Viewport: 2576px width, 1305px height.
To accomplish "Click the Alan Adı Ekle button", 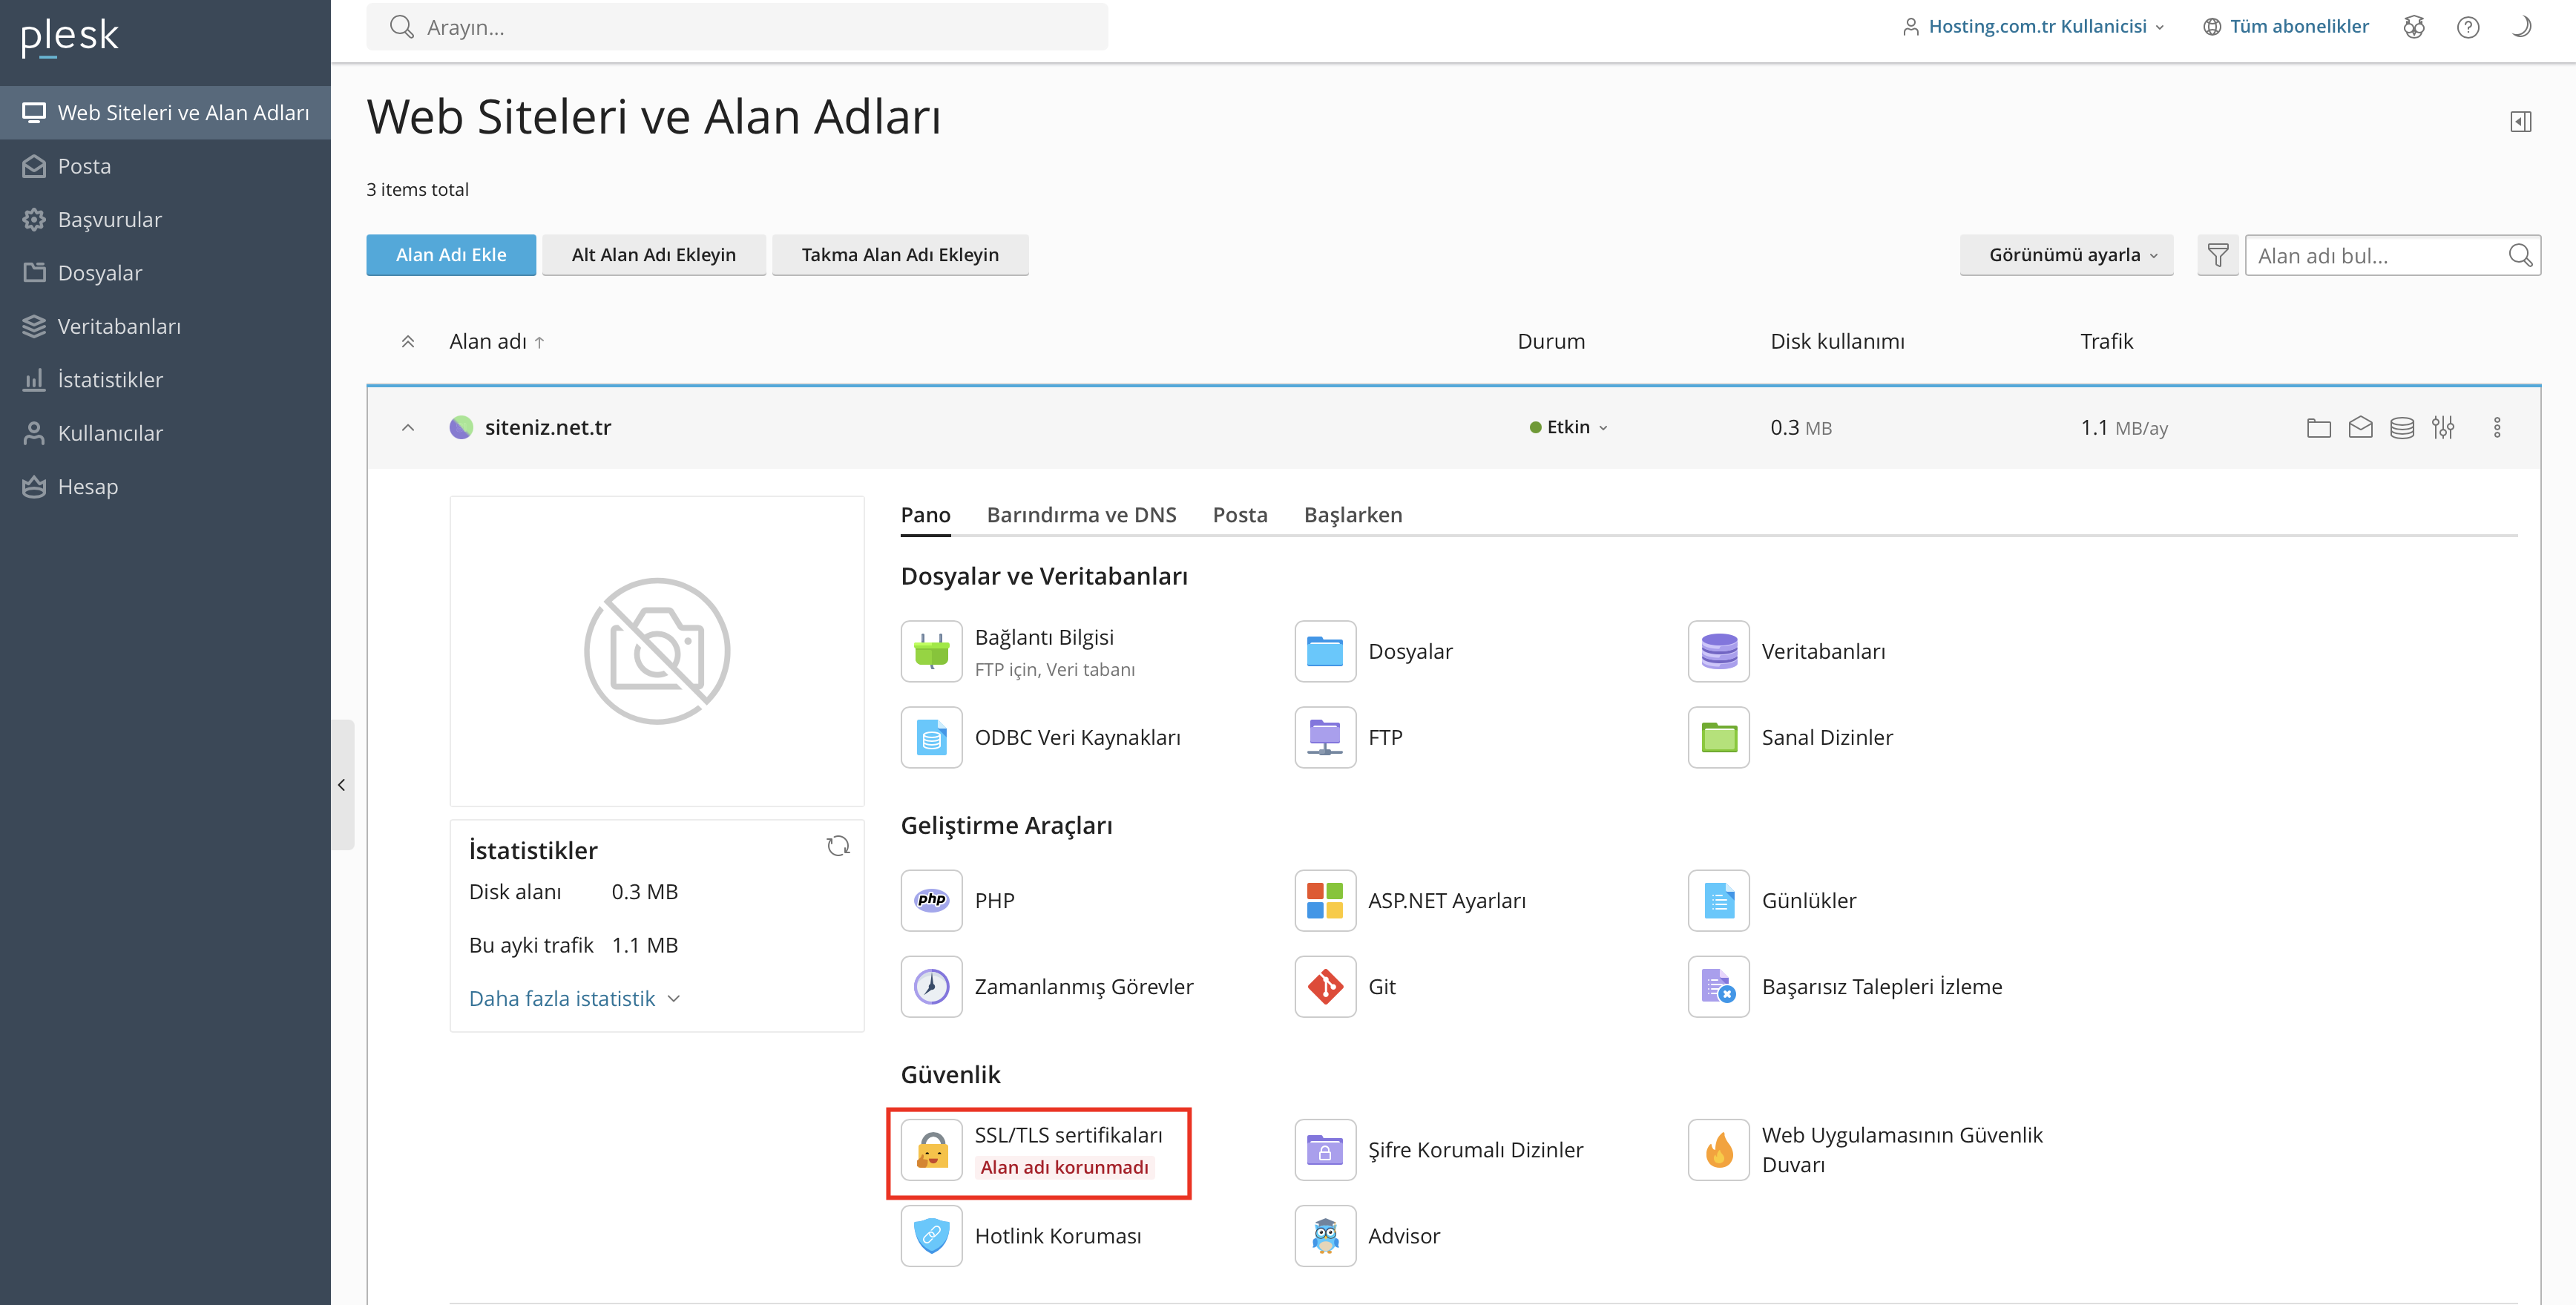I will click(451, 255).
